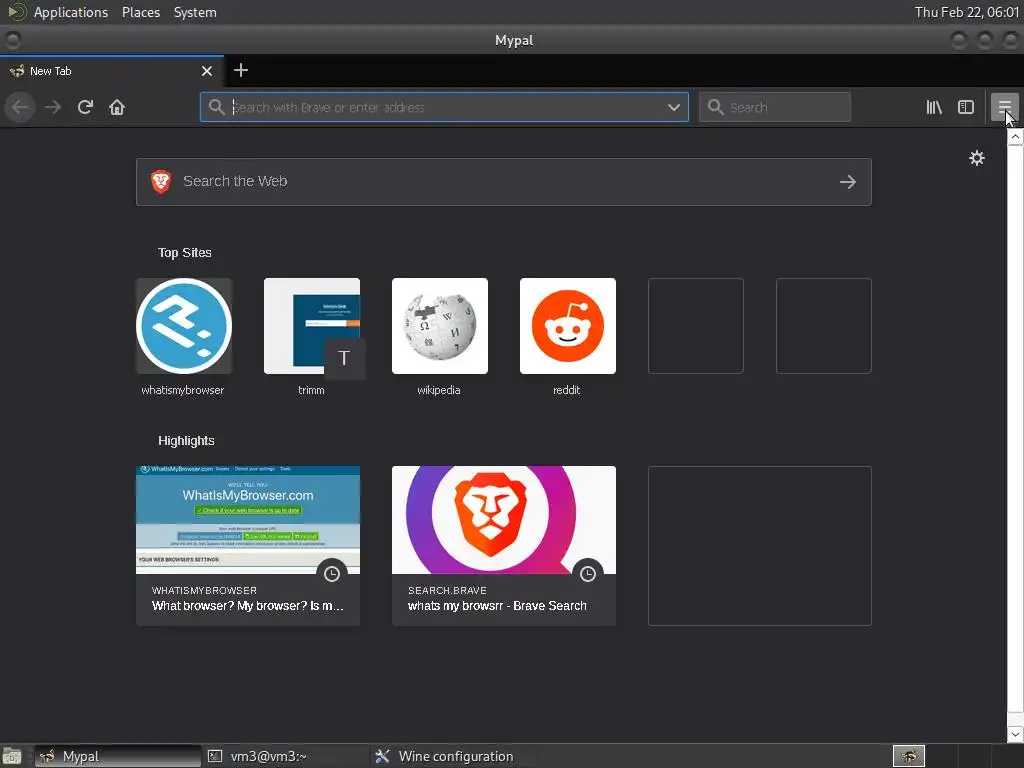1024x768 pixels.
Task: Open the Home page button
Action: [x=117, y=107]
